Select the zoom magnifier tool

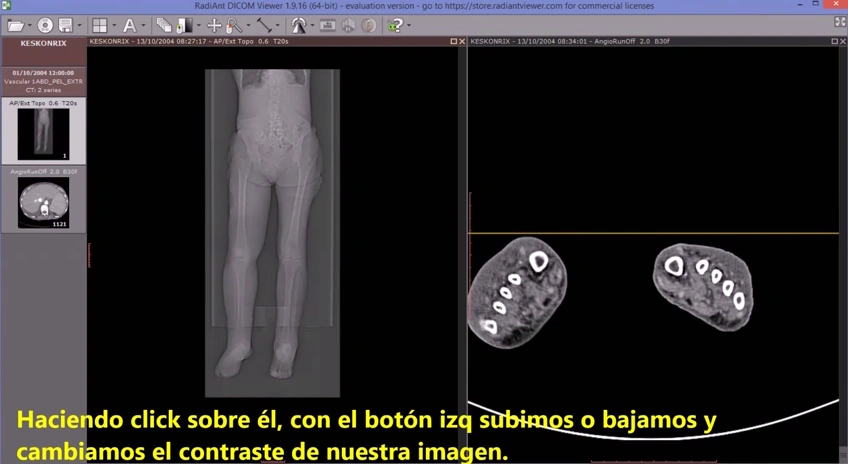pos(234,25)
